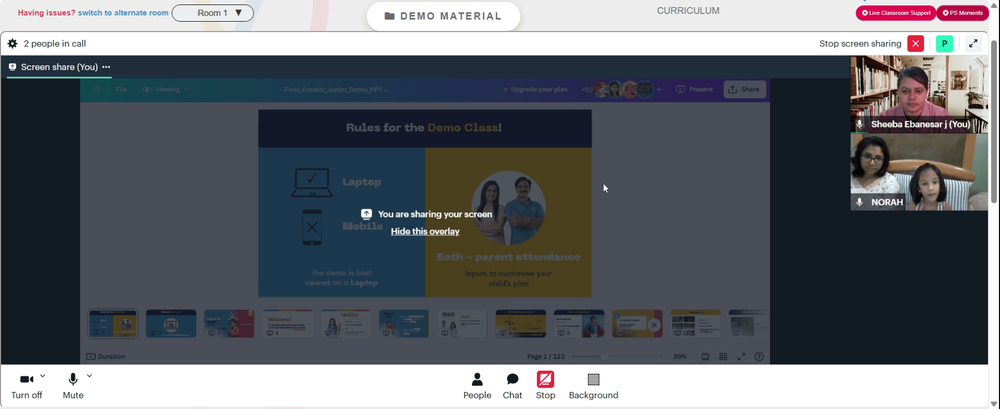Image resolution: width=1000 pixels, height=409 pixels.
Task: Select NORAH video tile
Action: (x=919, y=172)
